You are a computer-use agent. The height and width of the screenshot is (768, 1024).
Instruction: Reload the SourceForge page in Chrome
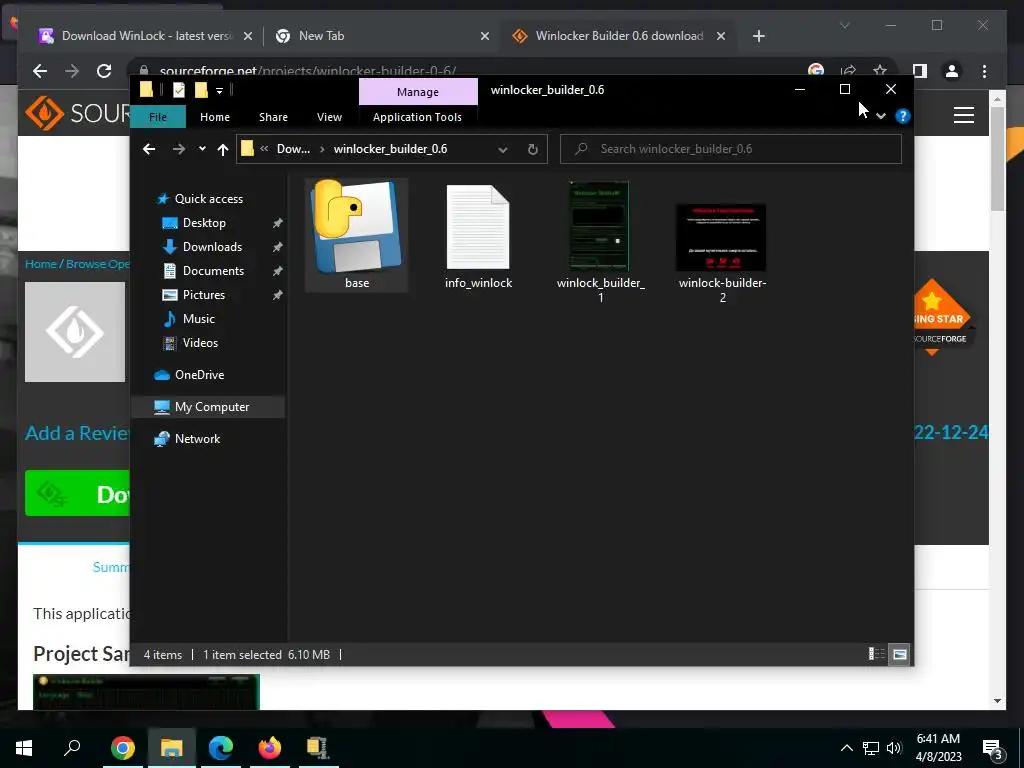104,71
